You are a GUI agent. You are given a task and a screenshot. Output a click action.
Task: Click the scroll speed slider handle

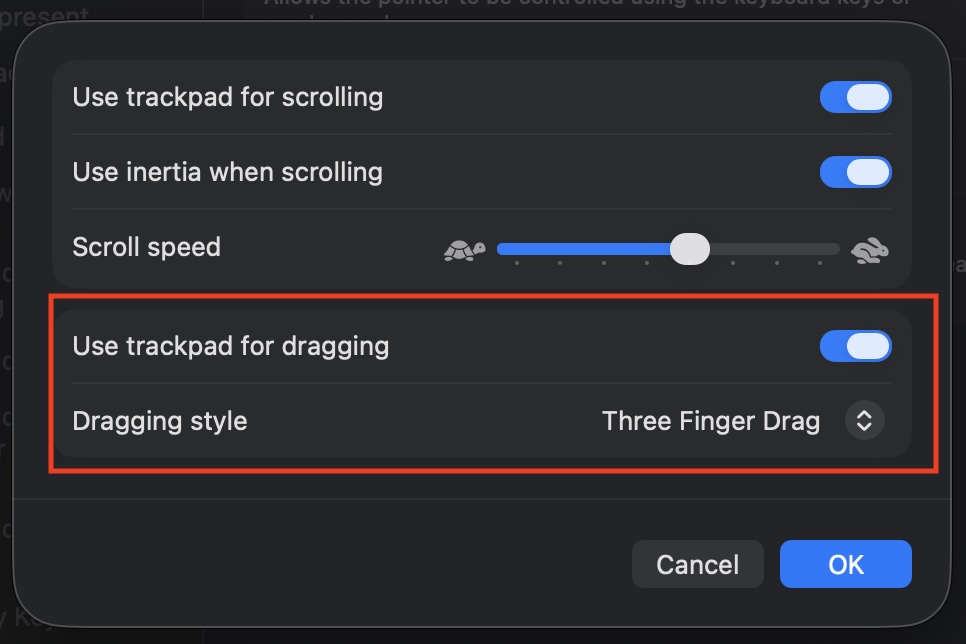(x=690, y=248)
